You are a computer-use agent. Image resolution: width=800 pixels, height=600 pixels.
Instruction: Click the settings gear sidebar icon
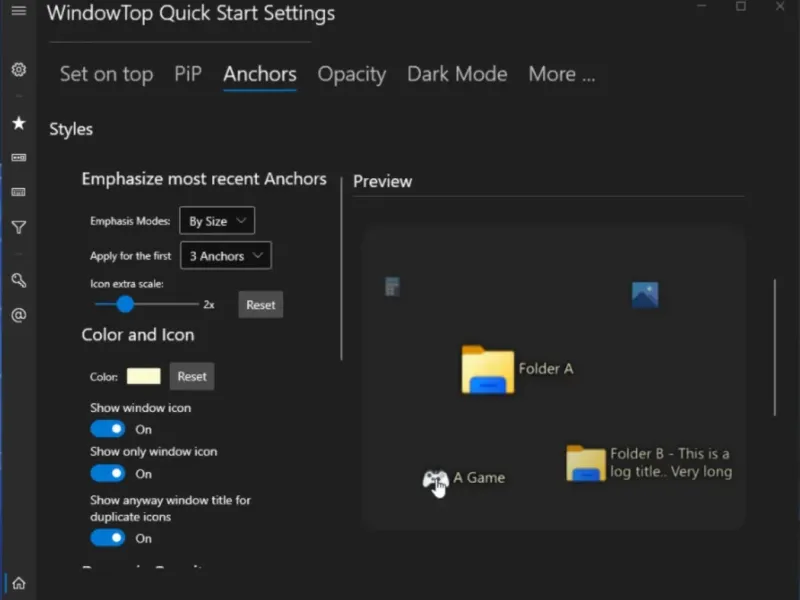click(x=18, y=70)
